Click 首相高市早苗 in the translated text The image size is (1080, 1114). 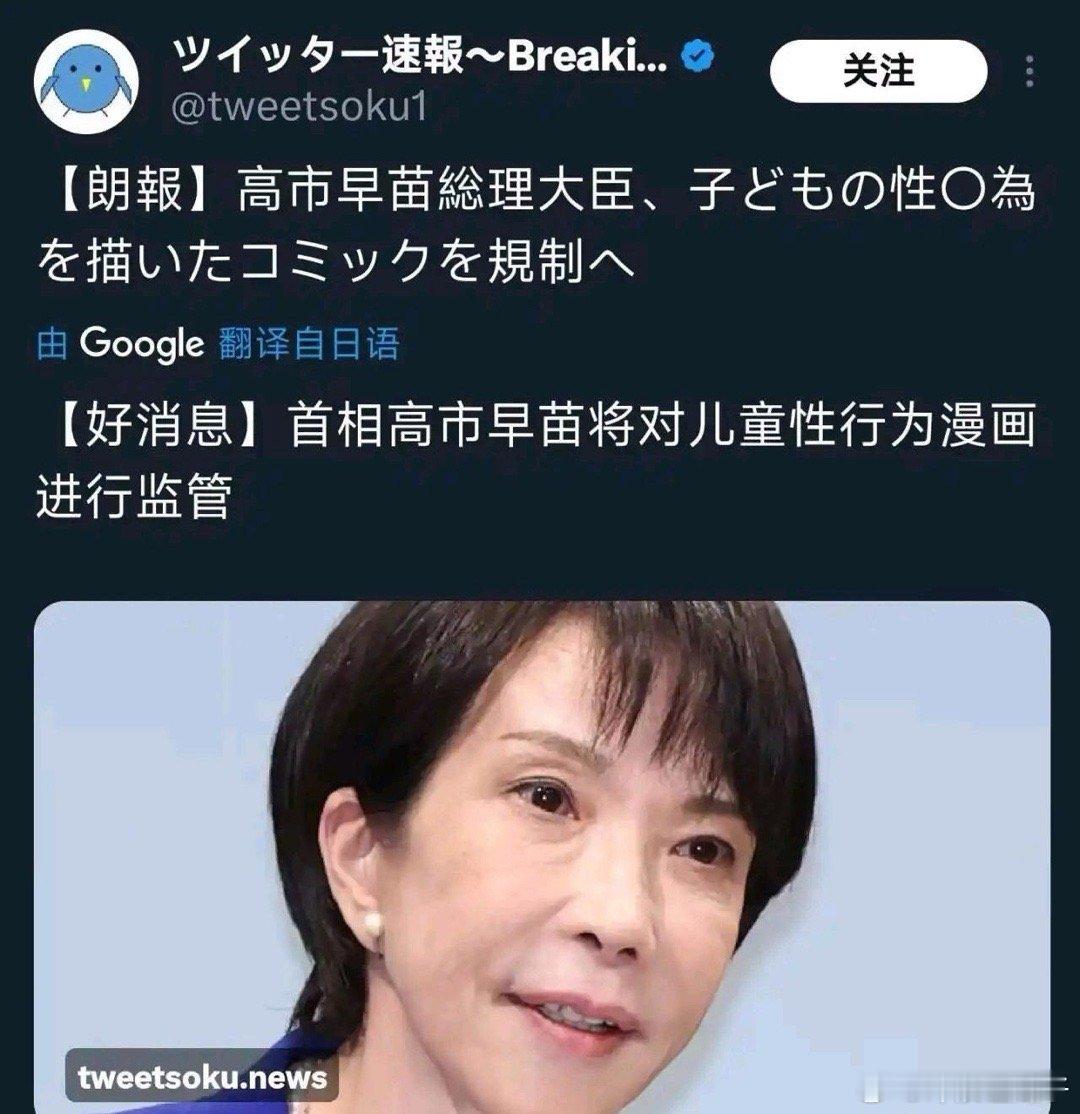[x=436, y=426]
